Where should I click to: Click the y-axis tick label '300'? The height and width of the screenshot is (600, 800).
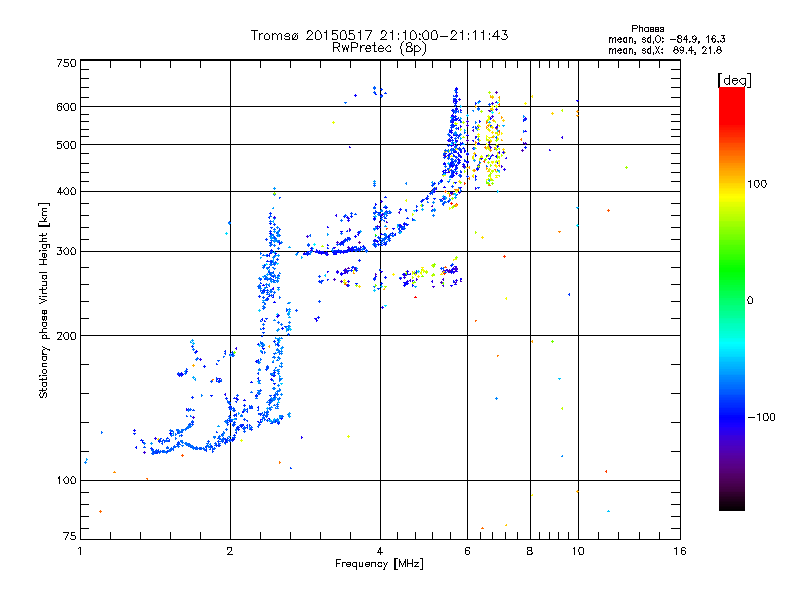click(x=67, y=251)
